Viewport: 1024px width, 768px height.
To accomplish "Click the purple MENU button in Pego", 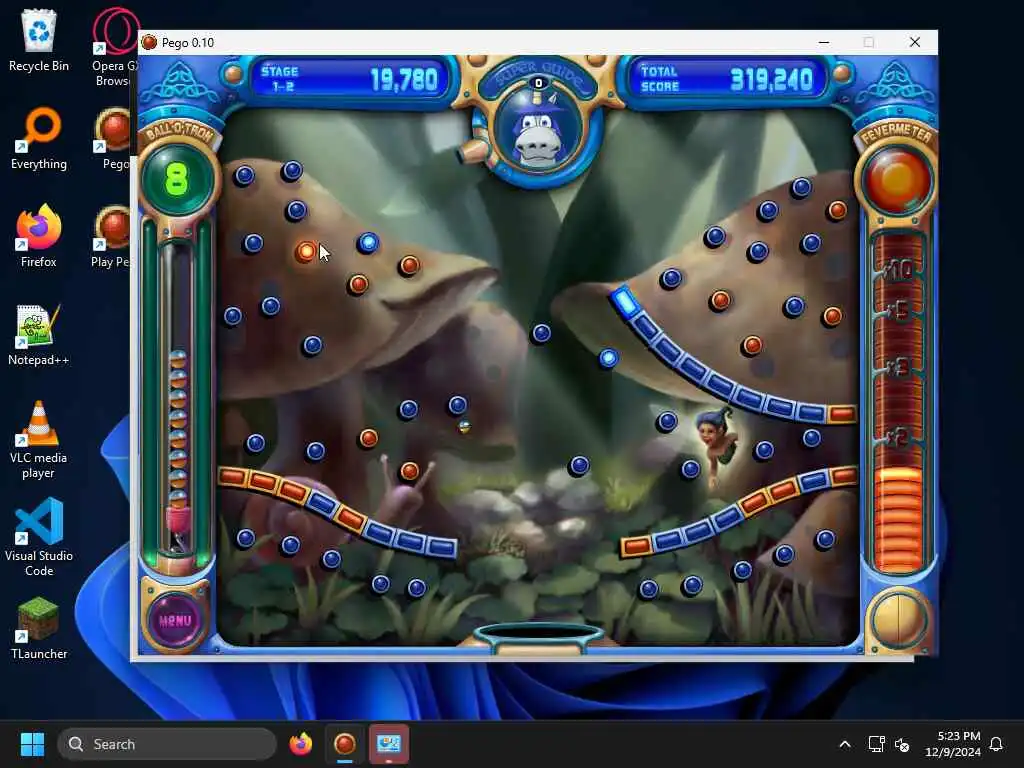I will click(x=175, y=619).
